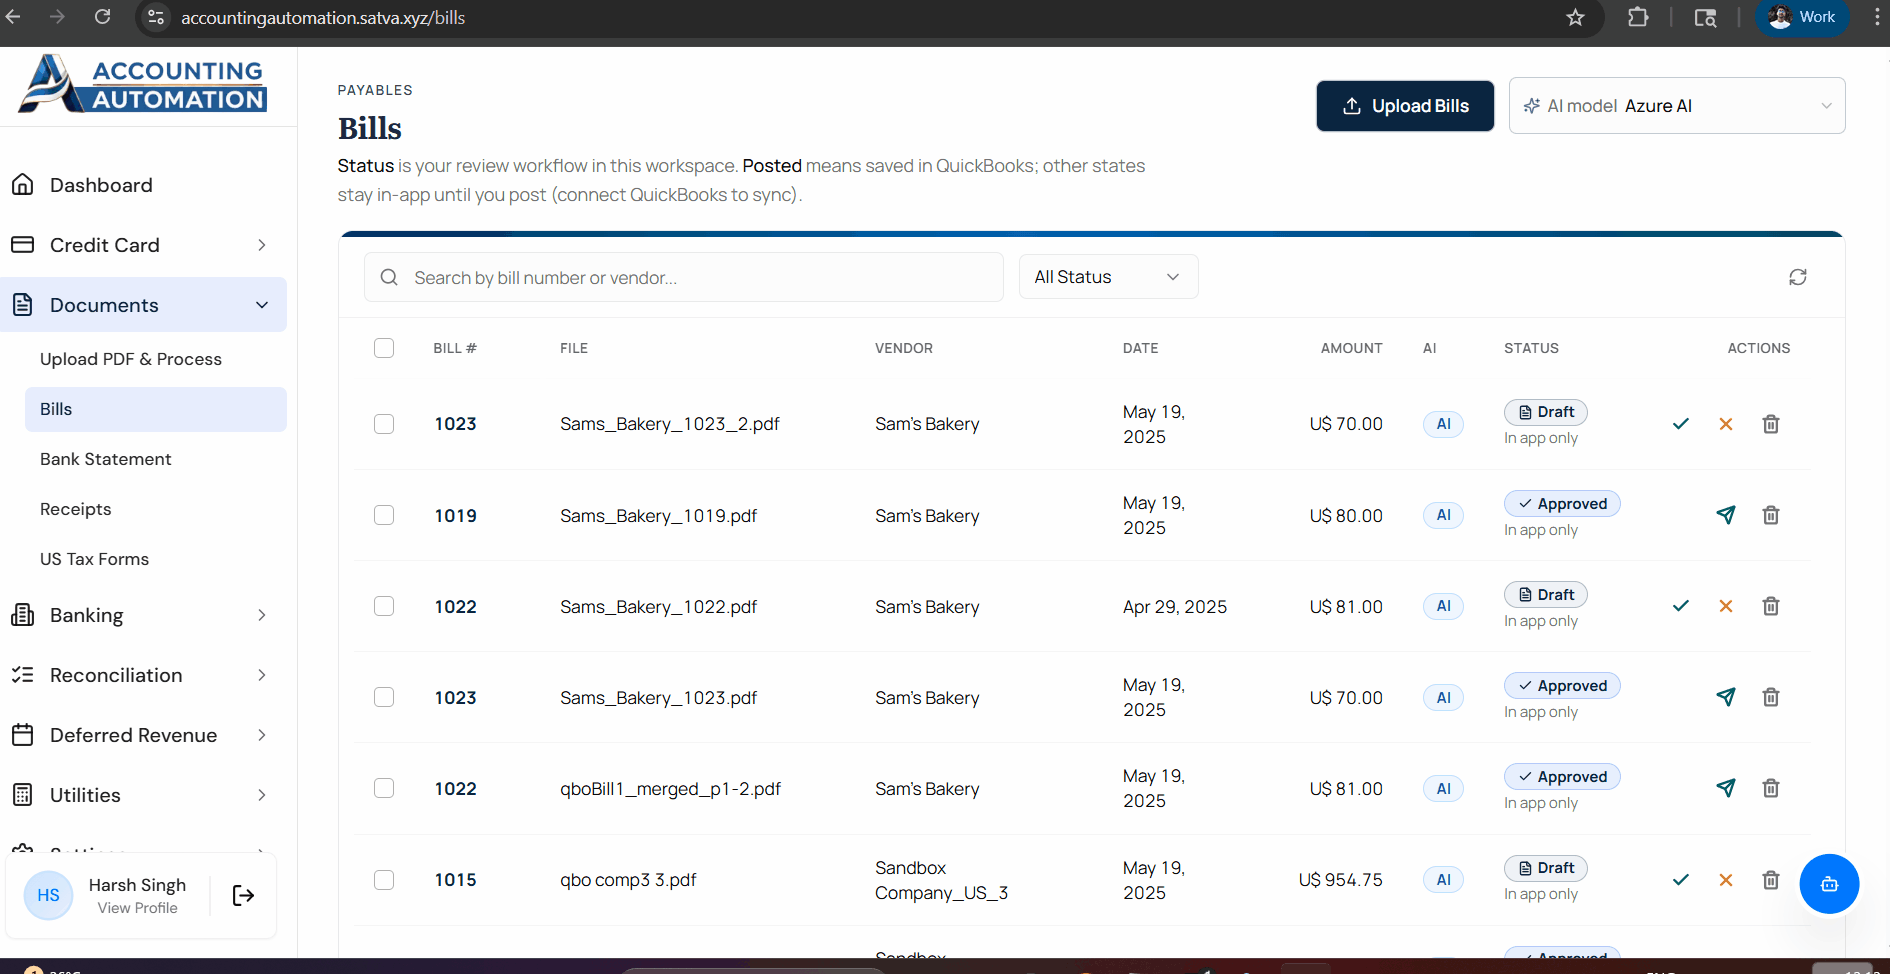Select Bills in the sidebar
Screen dimensions: 1890x974
(155, 409)
